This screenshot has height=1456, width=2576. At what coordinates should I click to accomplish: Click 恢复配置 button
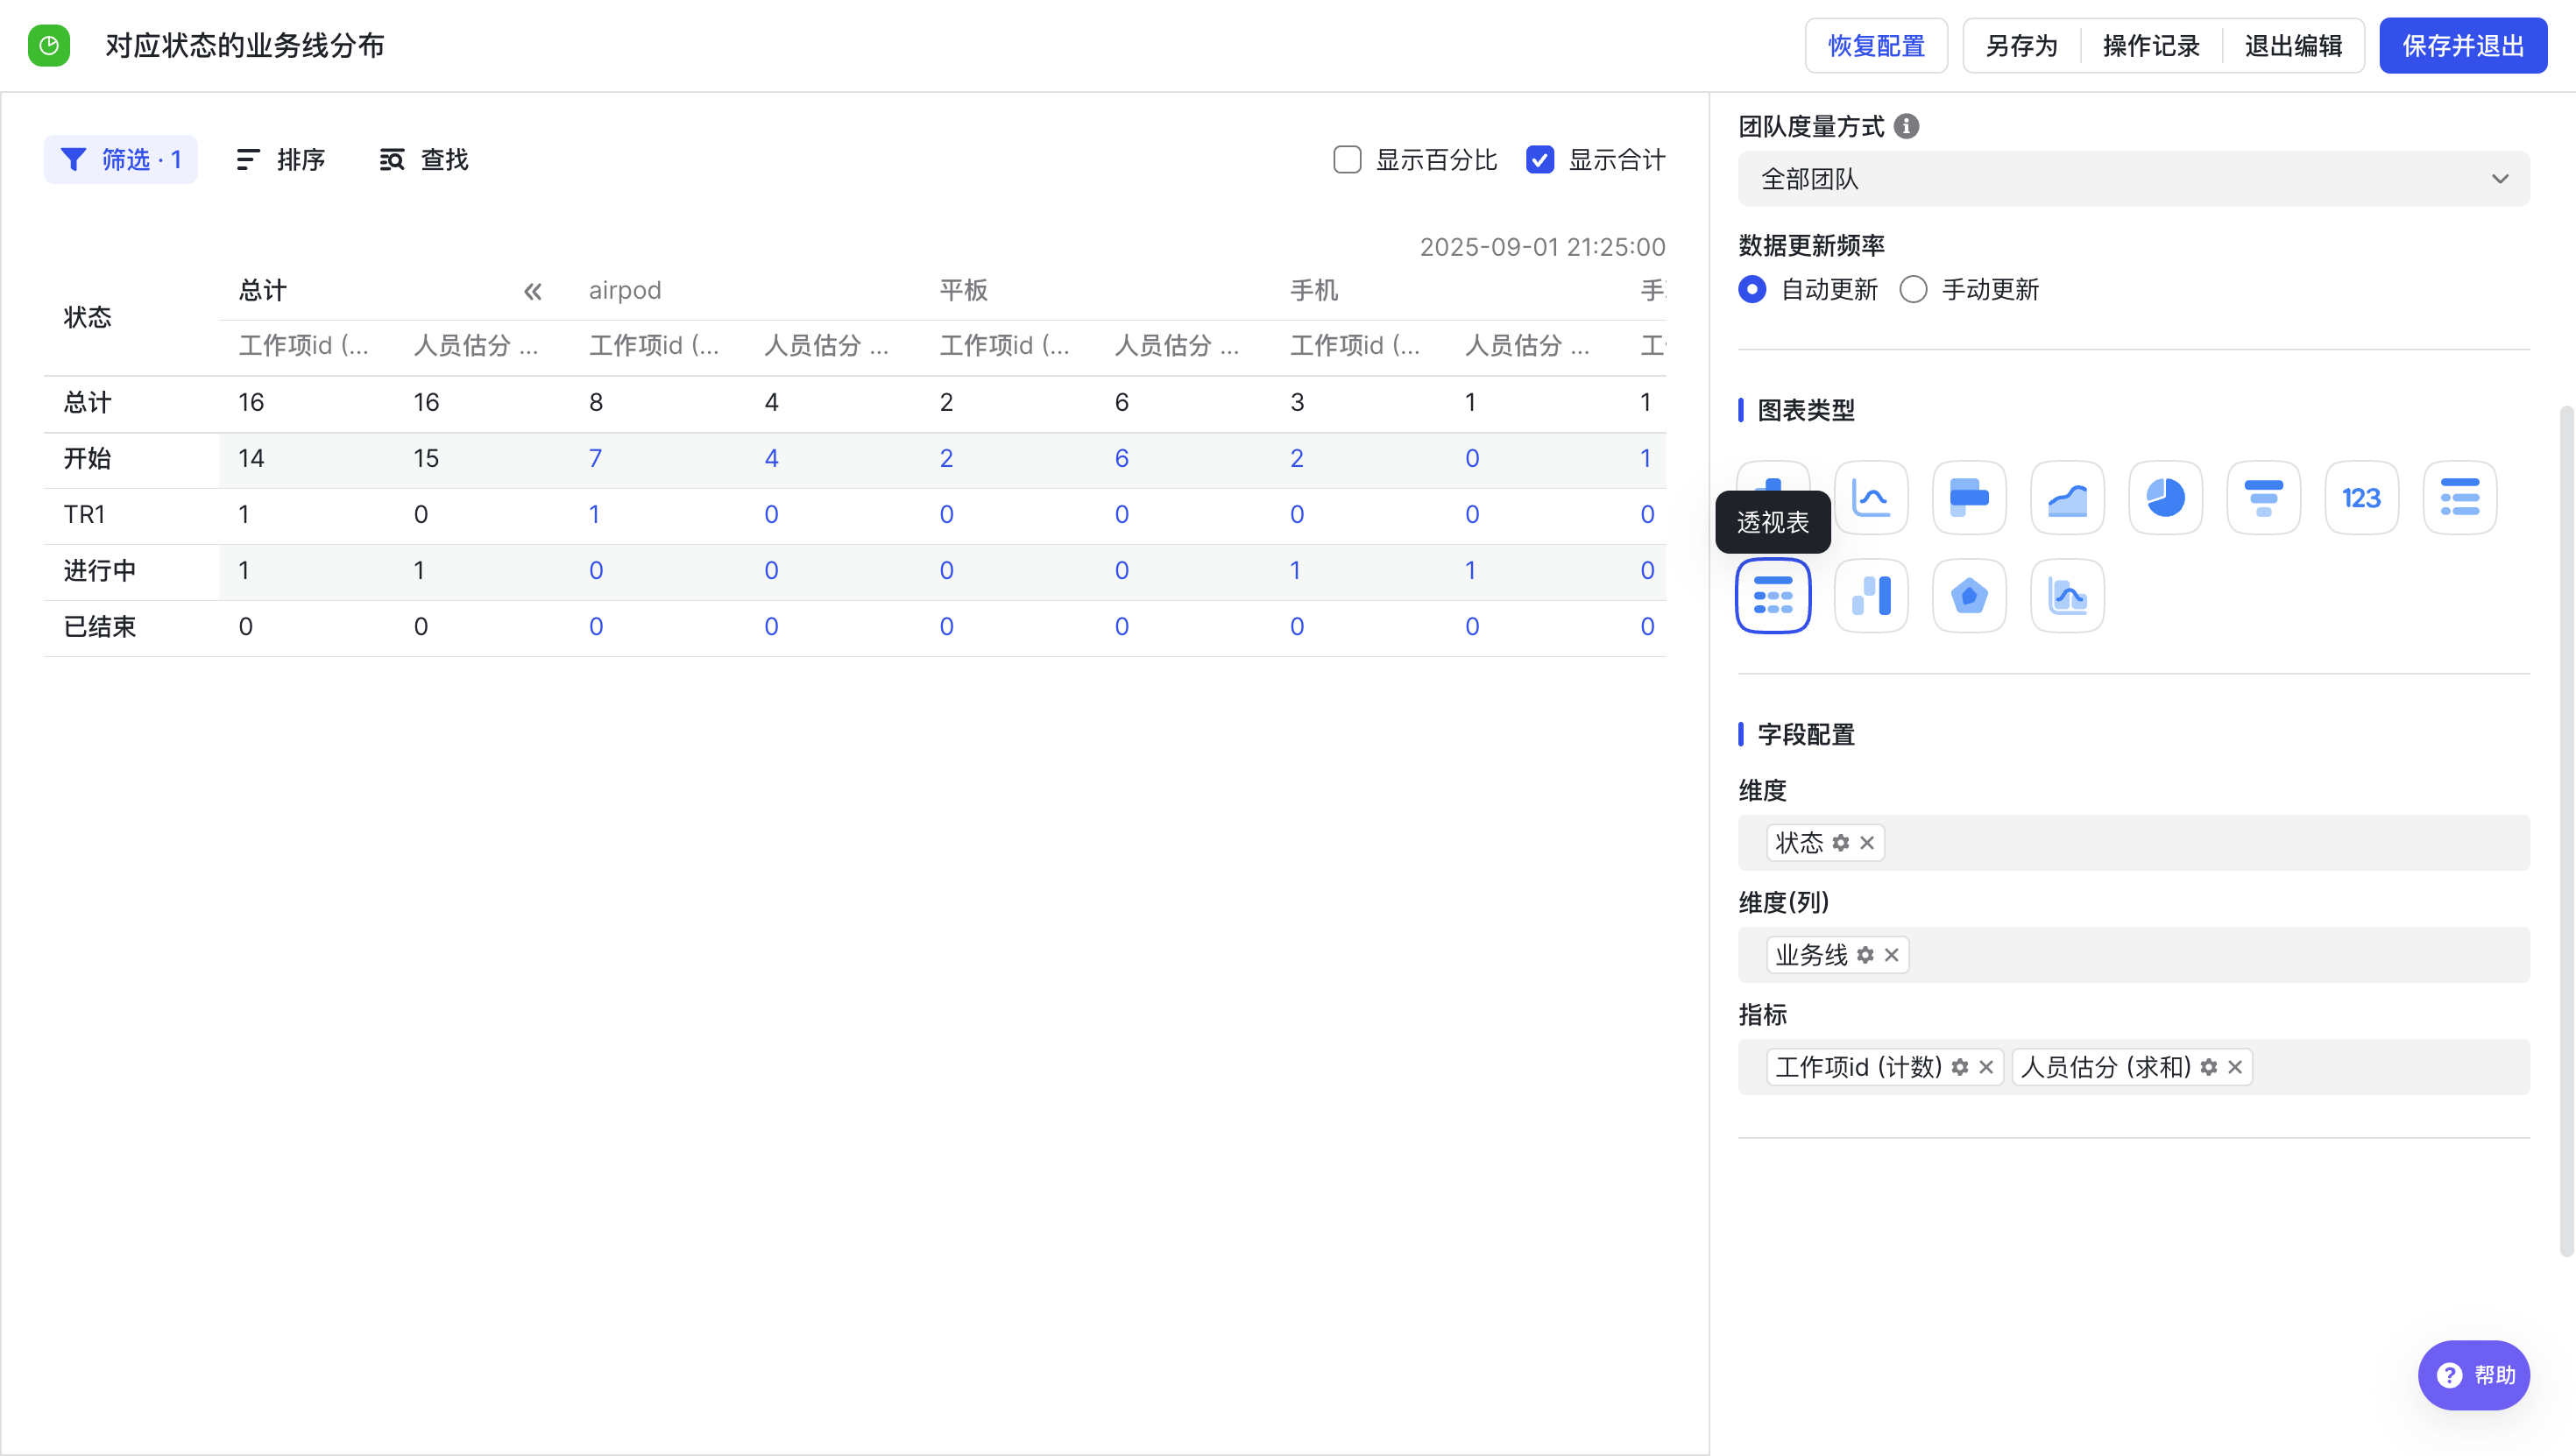(x=1876, y=45)
